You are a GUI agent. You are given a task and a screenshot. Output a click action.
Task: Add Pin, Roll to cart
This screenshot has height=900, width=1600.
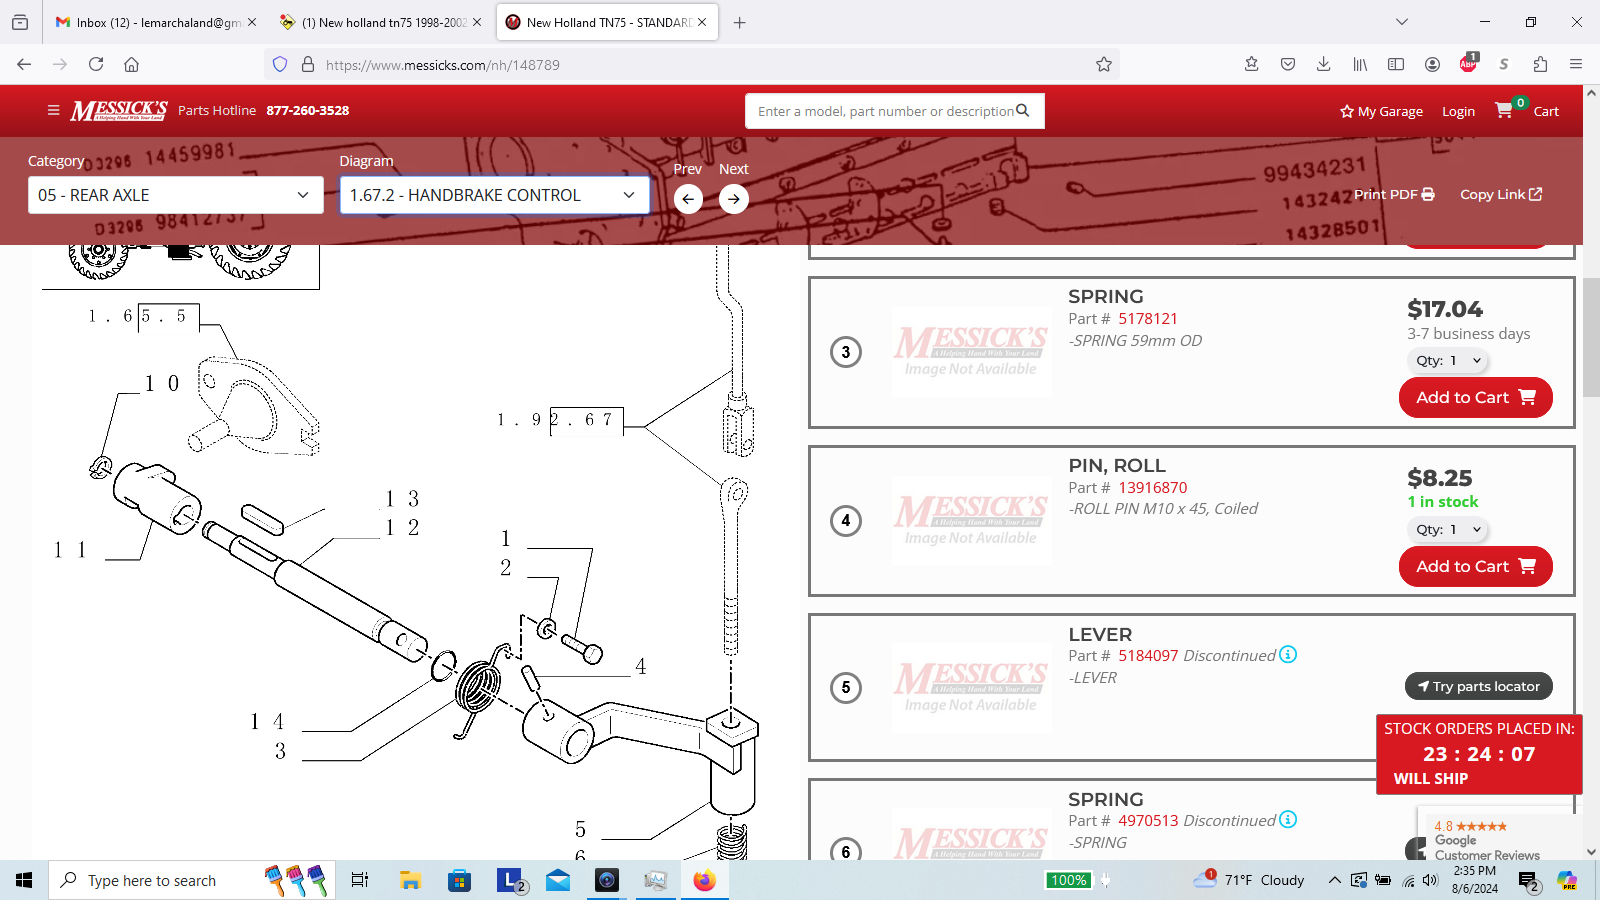click(x=1475, y=567)
